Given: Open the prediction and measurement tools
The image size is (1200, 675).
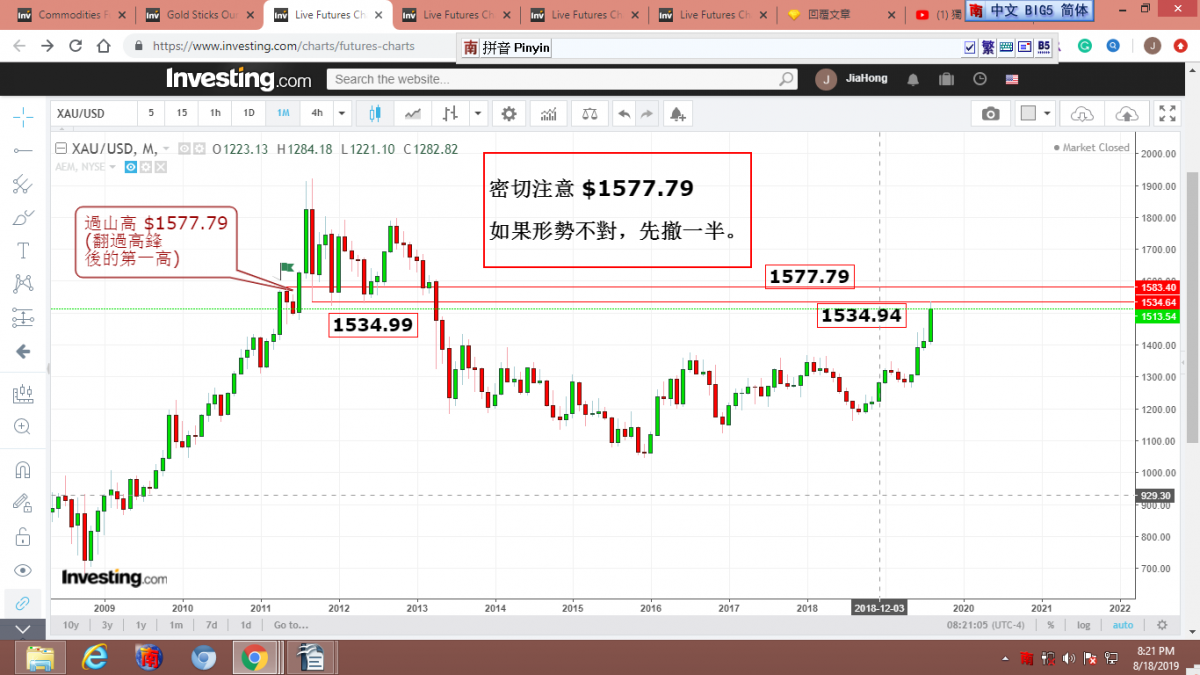Looking at the screenshot, I should [x=22, y=318].
